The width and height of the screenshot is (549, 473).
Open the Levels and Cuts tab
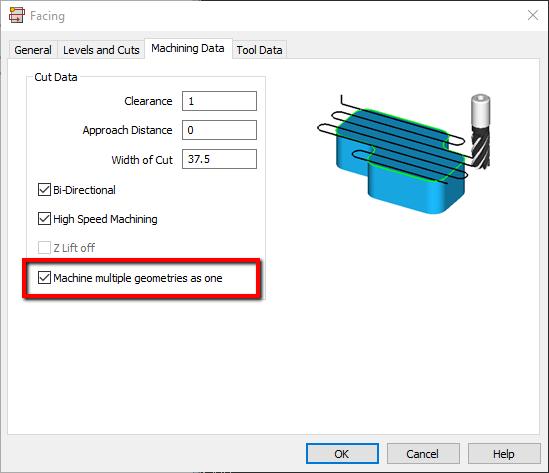[x=101, y=50]
